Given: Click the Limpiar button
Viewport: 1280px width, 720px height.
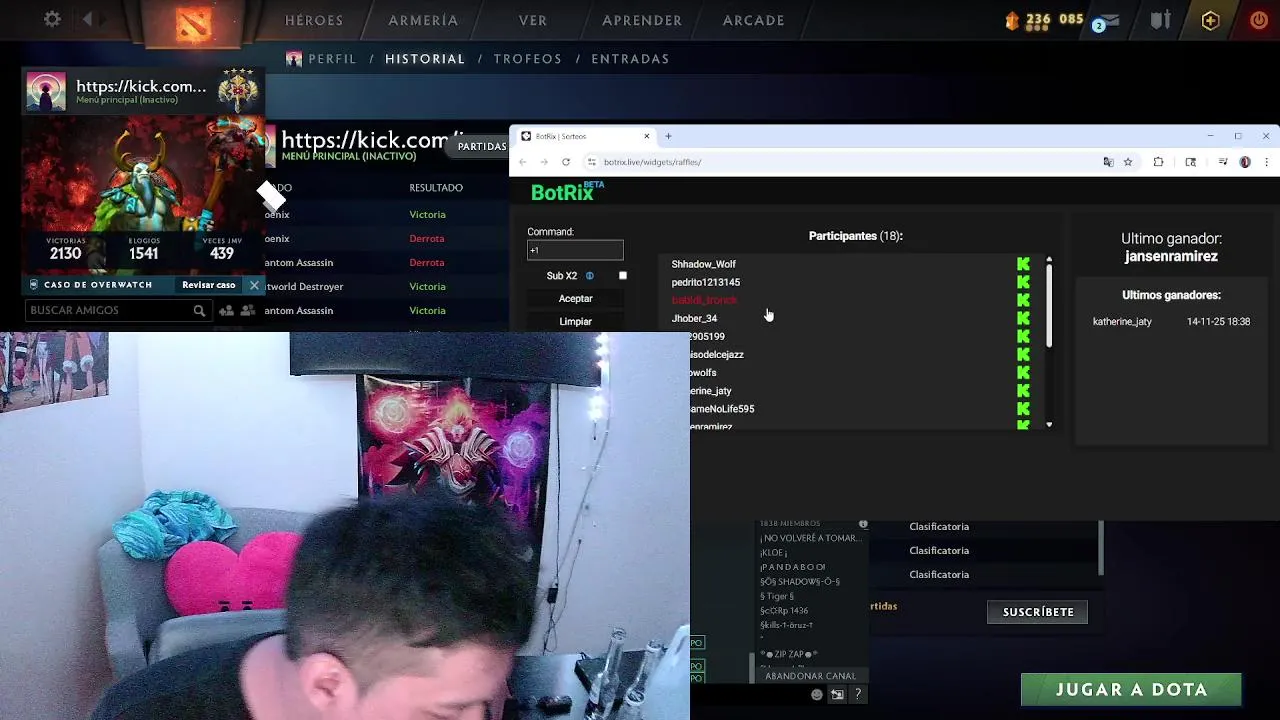Looking at the screenshot, I should point(575,322).
